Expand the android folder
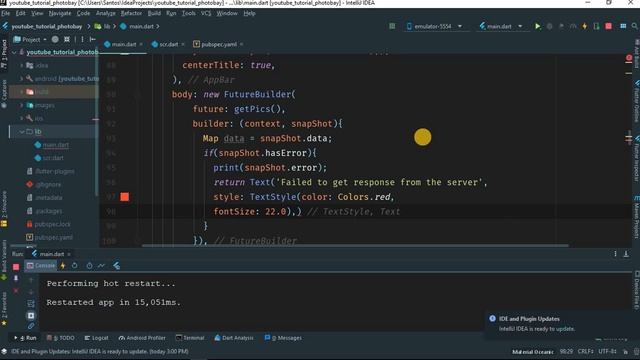Viewport: 640px width, 360px height. point(22,78)
